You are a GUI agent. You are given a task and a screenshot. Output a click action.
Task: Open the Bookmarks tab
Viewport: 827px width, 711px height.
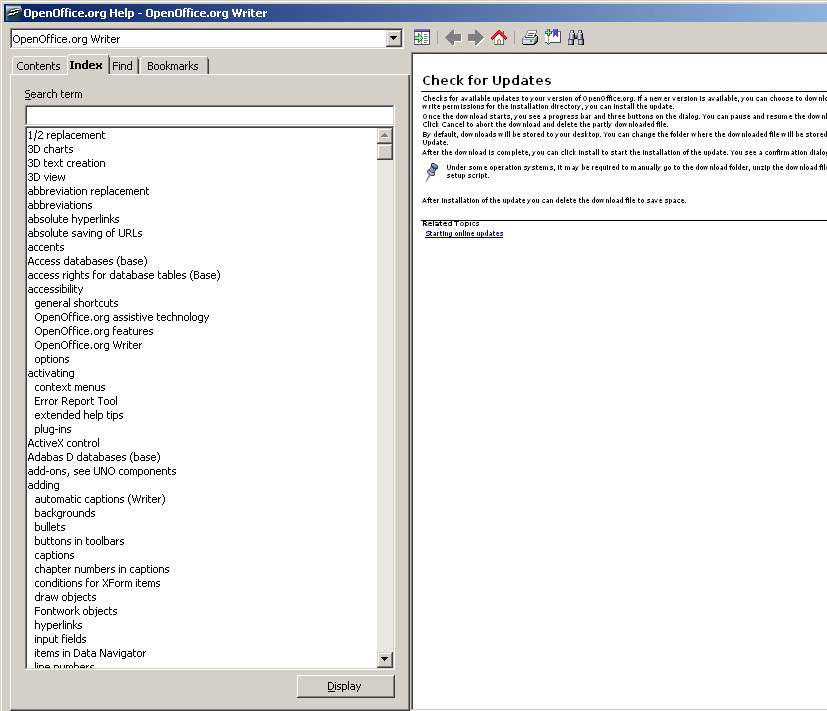172,66
